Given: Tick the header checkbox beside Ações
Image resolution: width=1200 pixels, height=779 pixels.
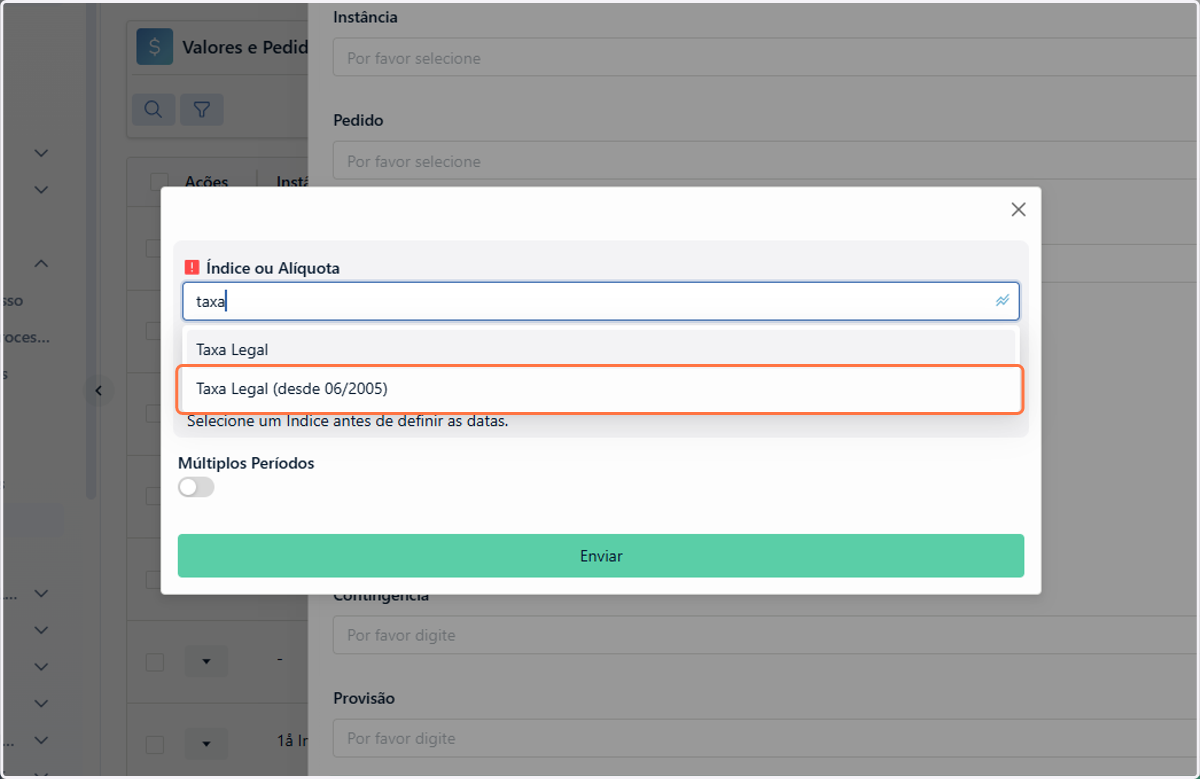Looking at the screenshot, I should point(158,182).
